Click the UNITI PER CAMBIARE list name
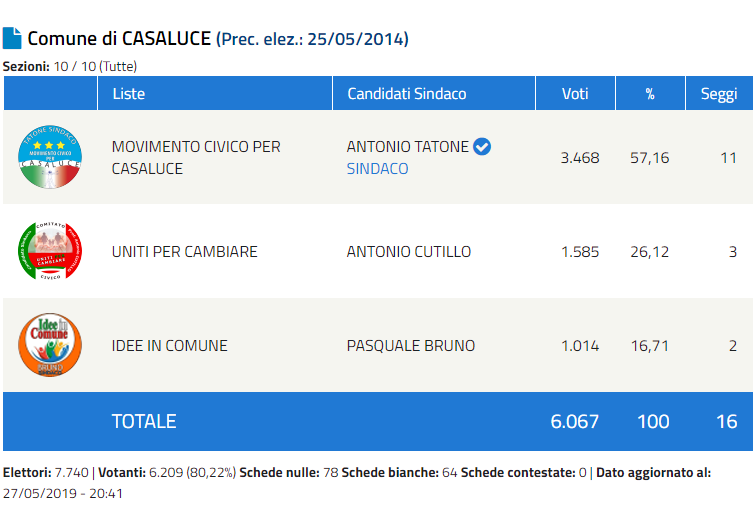 (x=184, y=251)
